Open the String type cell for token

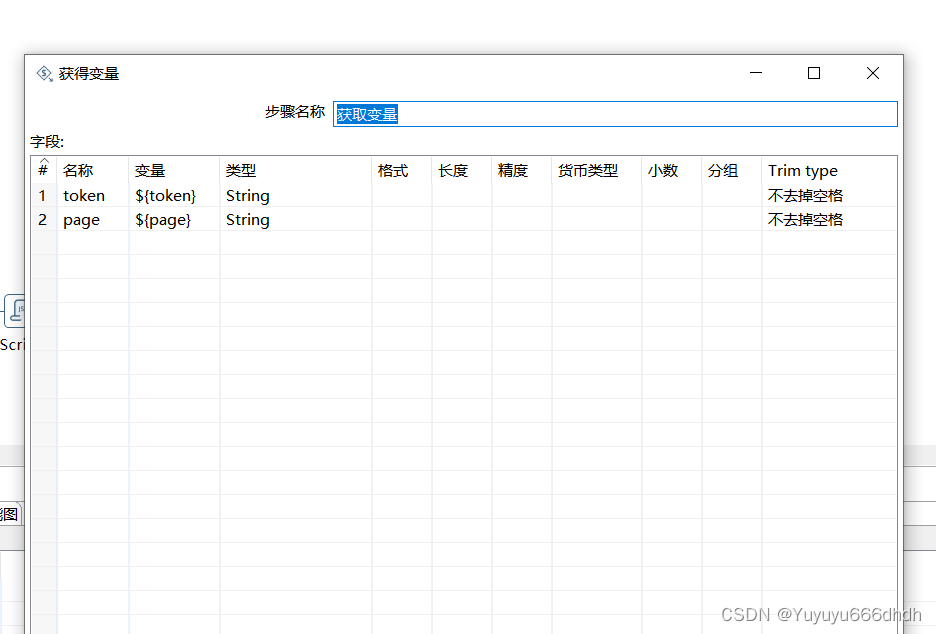point(295,195)
